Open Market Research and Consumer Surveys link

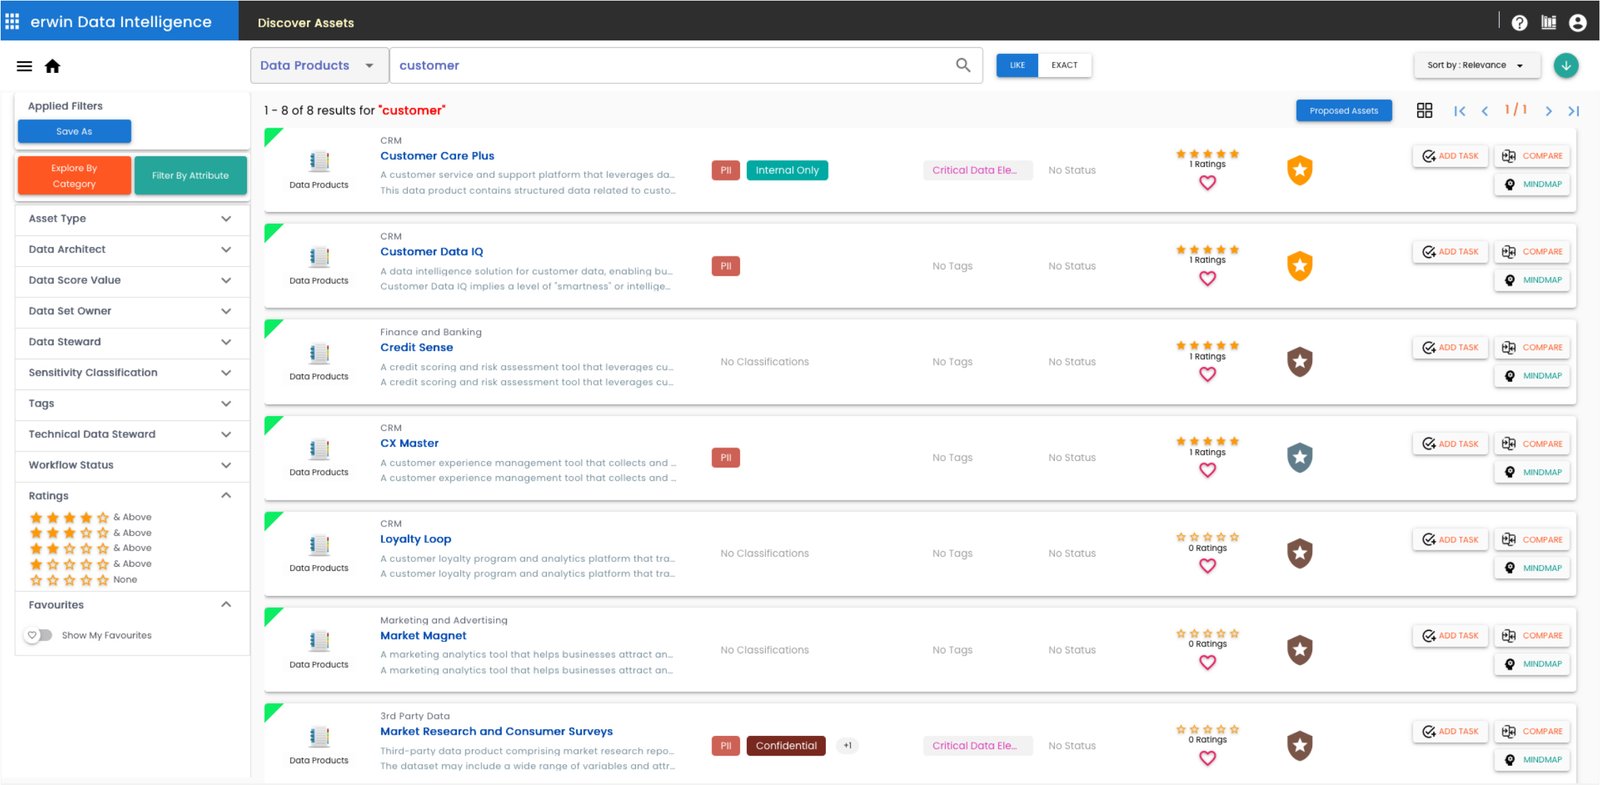(x=496, y=731)
